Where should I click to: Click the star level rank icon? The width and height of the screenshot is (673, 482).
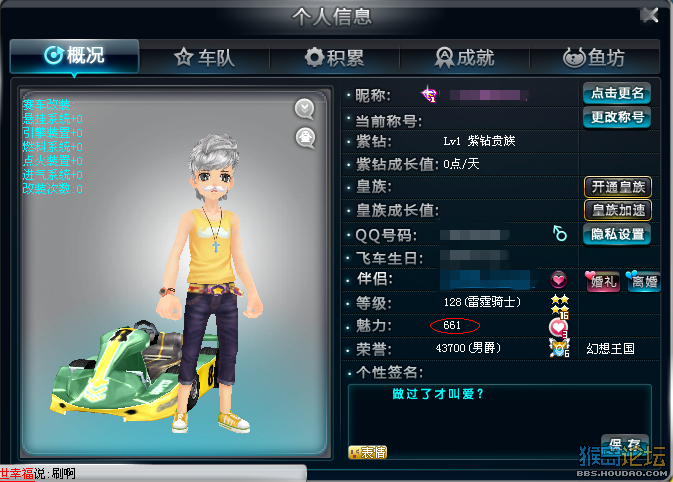coord(560,306)
